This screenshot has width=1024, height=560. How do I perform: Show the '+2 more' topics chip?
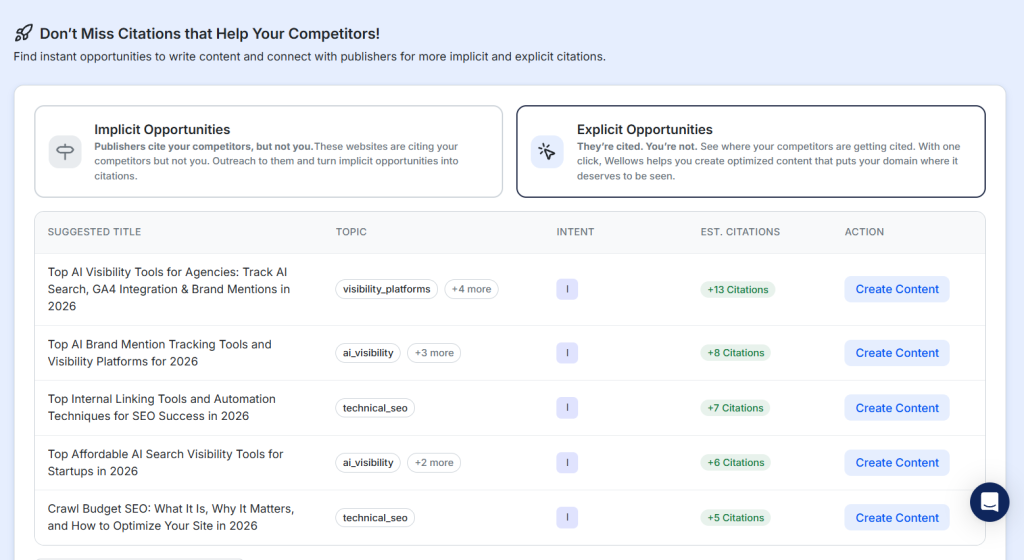click(x=434, y=463)
